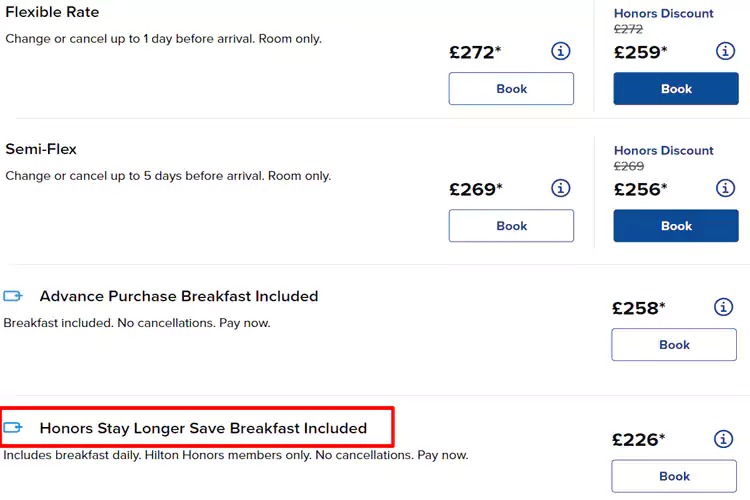This screenshot has height=500, width=750.
Task: Click Honors Stay Longer Save Breakfast Included title
Action: coord(203,428)
